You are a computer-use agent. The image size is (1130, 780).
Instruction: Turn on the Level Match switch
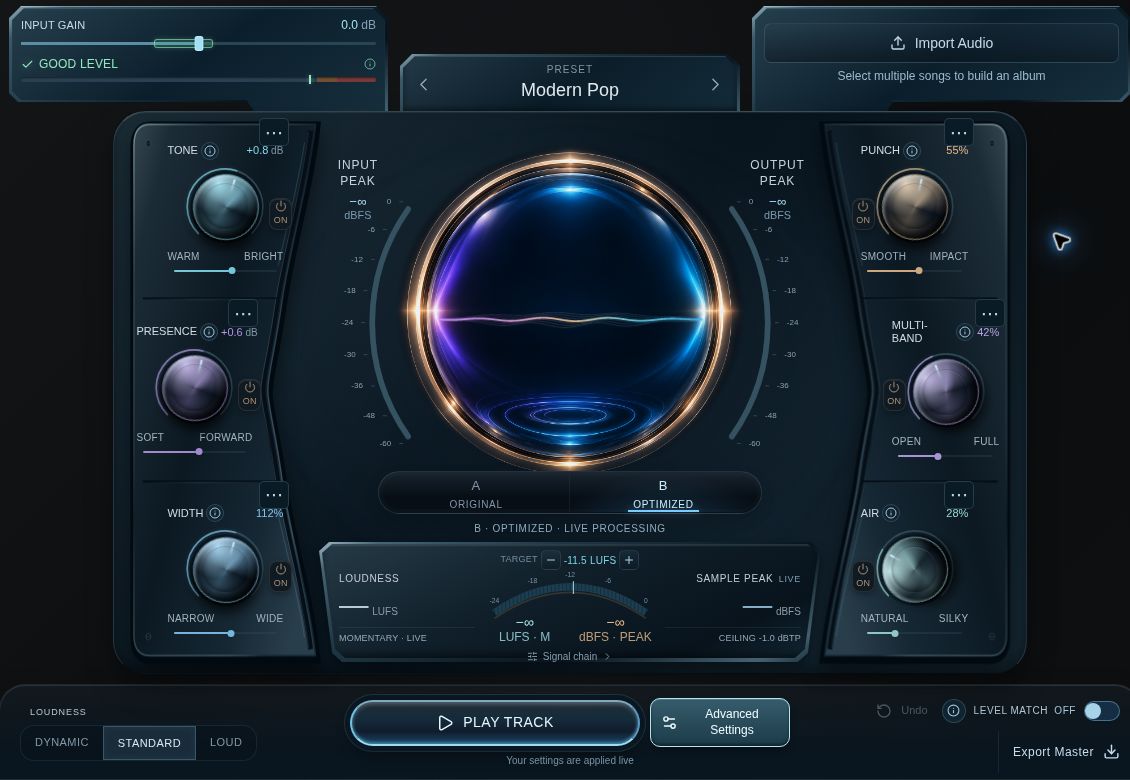click(x=1101, y=711)
